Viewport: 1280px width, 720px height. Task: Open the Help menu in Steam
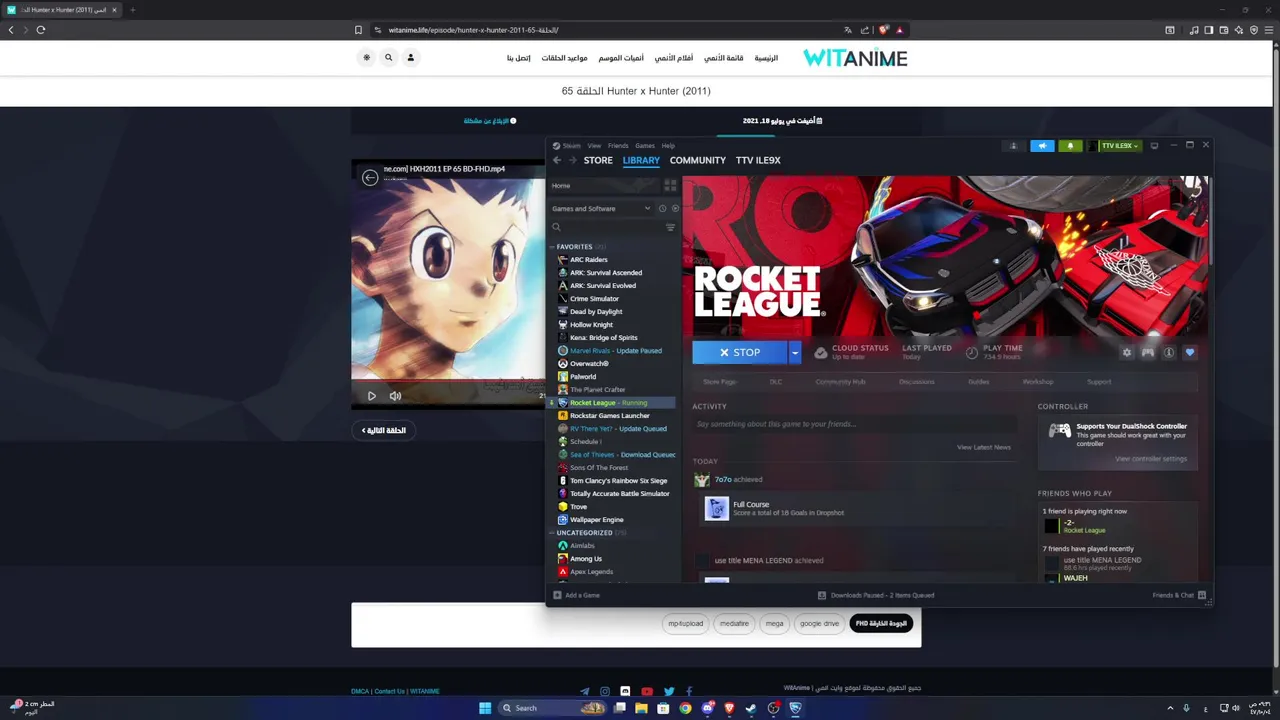click(x=668, y=146)
